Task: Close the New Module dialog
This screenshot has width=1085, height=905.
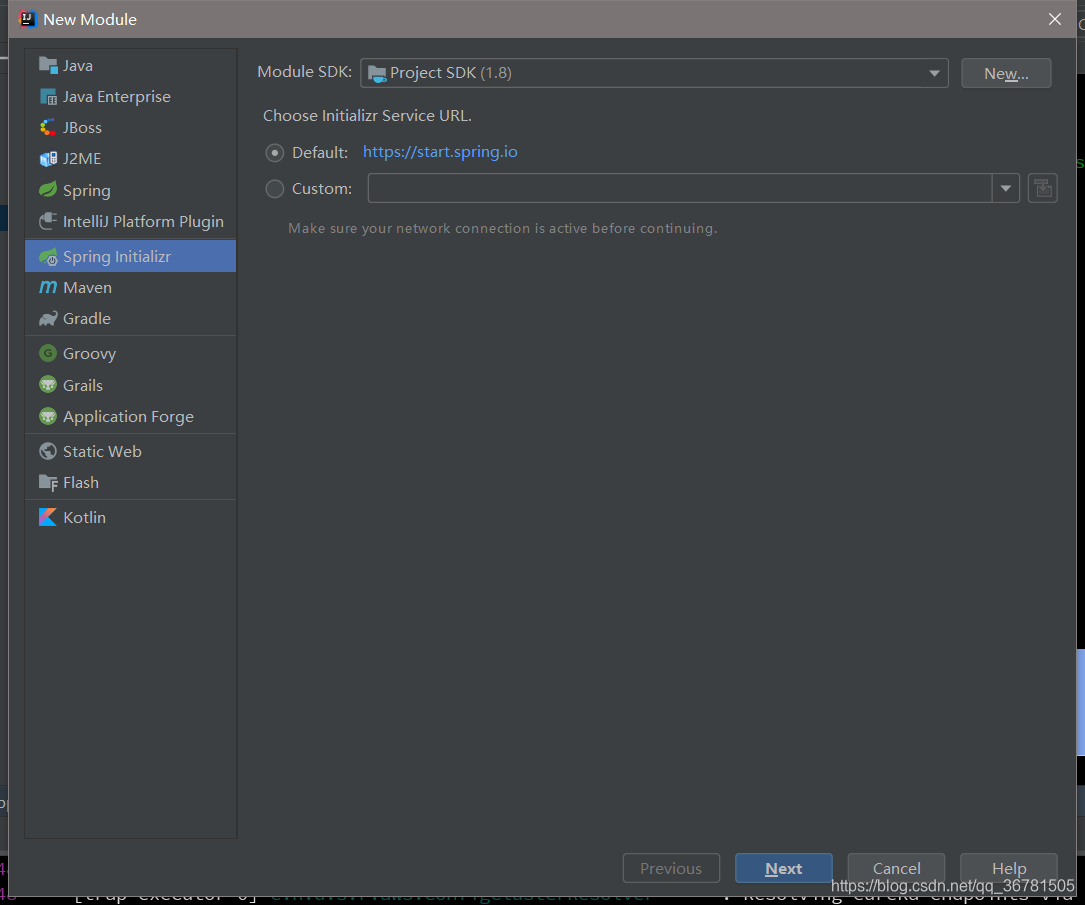Action: (x=1055, y=19)
